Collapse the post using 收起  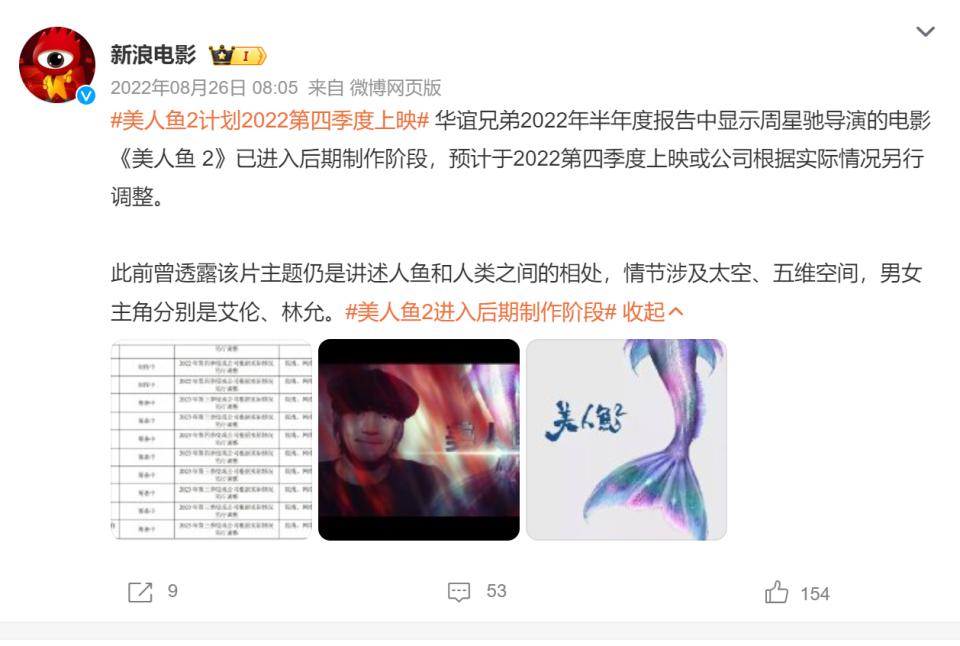[x=643, y=312]
